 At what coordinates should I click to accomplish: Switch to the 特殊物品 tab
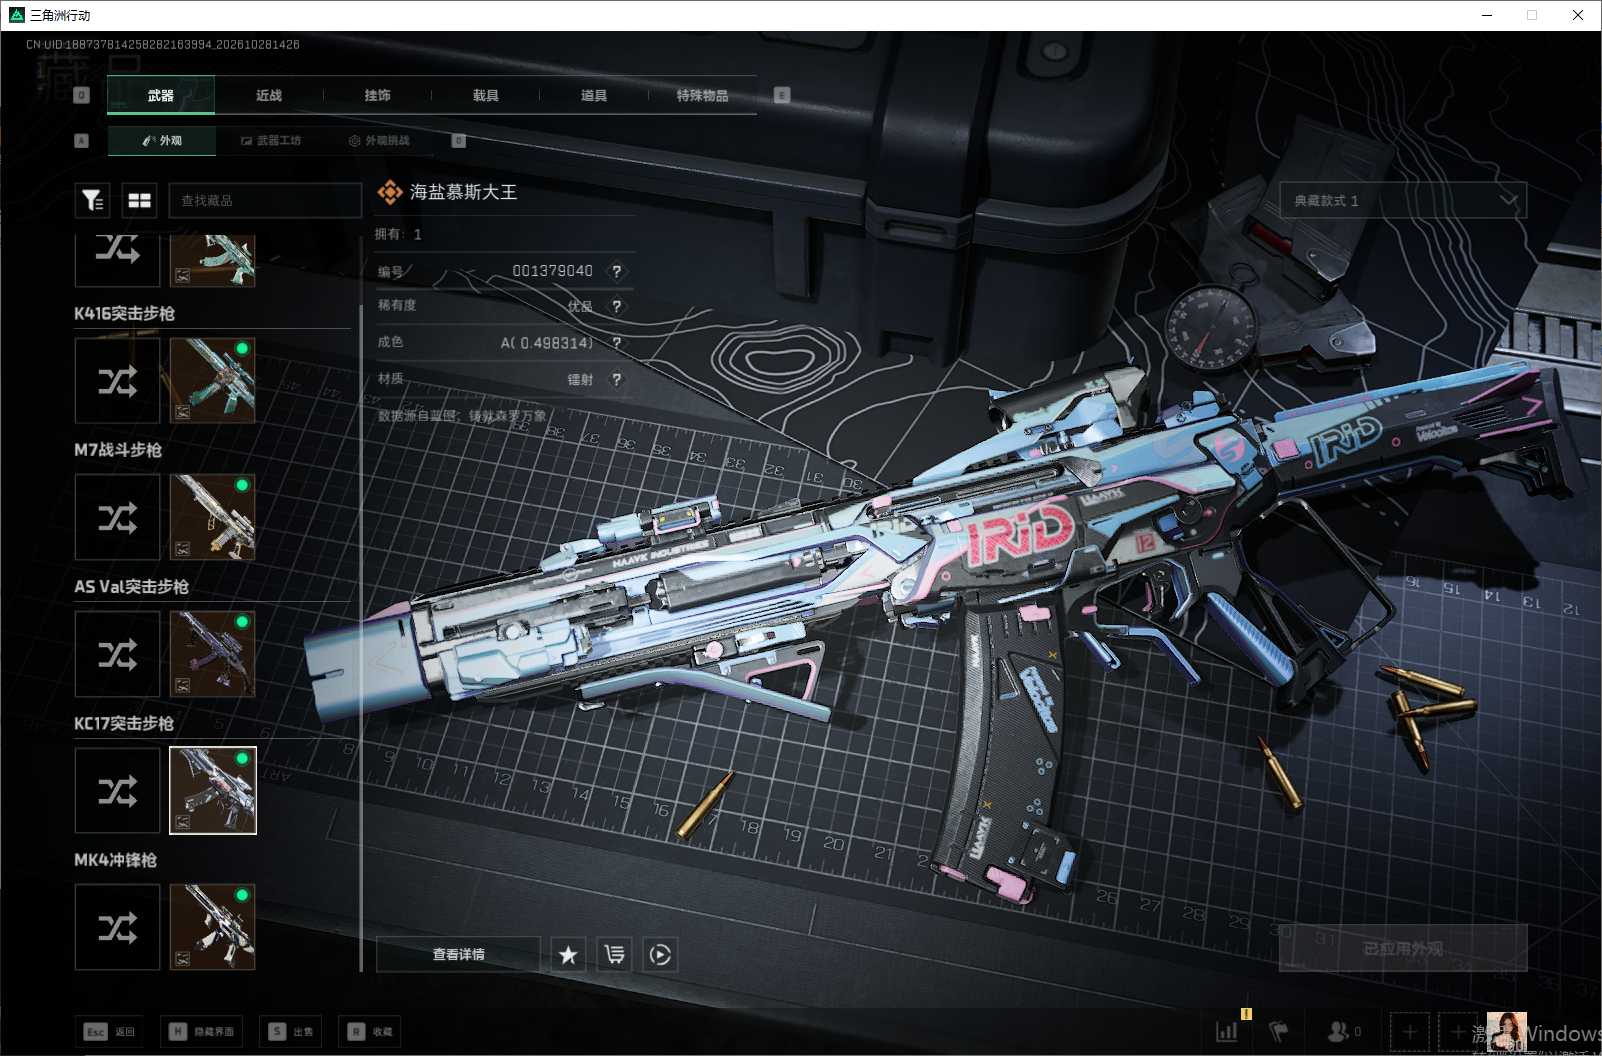coord(702,95)
